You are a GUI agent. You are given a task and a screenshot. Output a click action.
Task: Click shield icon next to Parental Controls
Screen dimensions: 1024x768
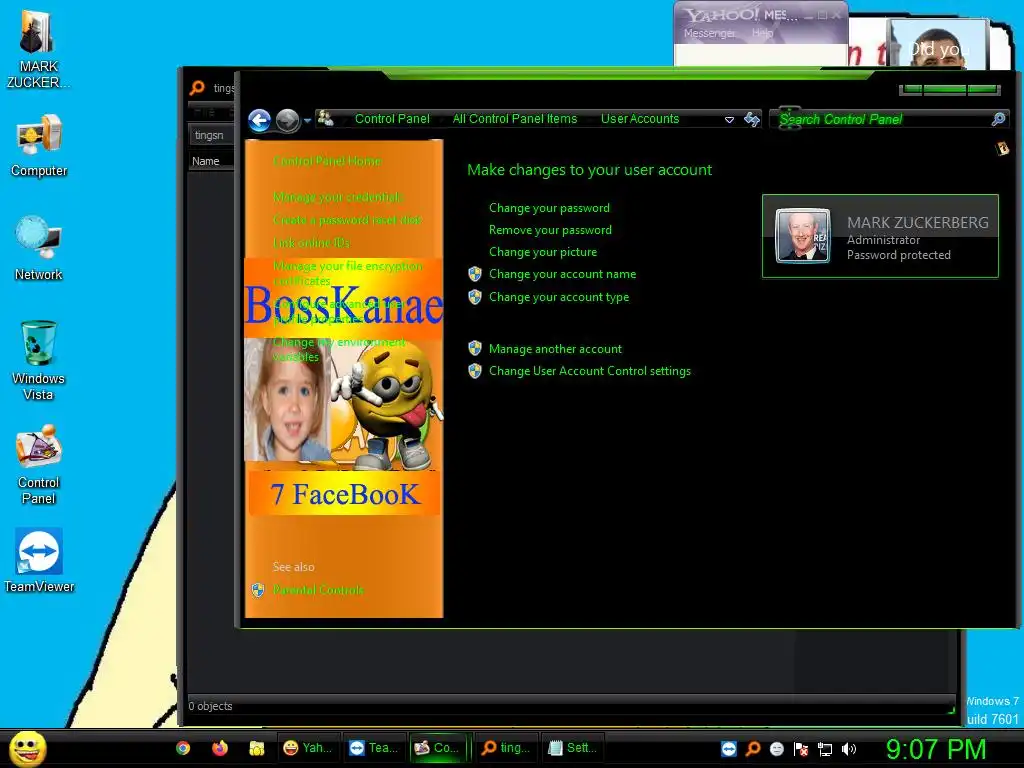click(x=258, y=590)
